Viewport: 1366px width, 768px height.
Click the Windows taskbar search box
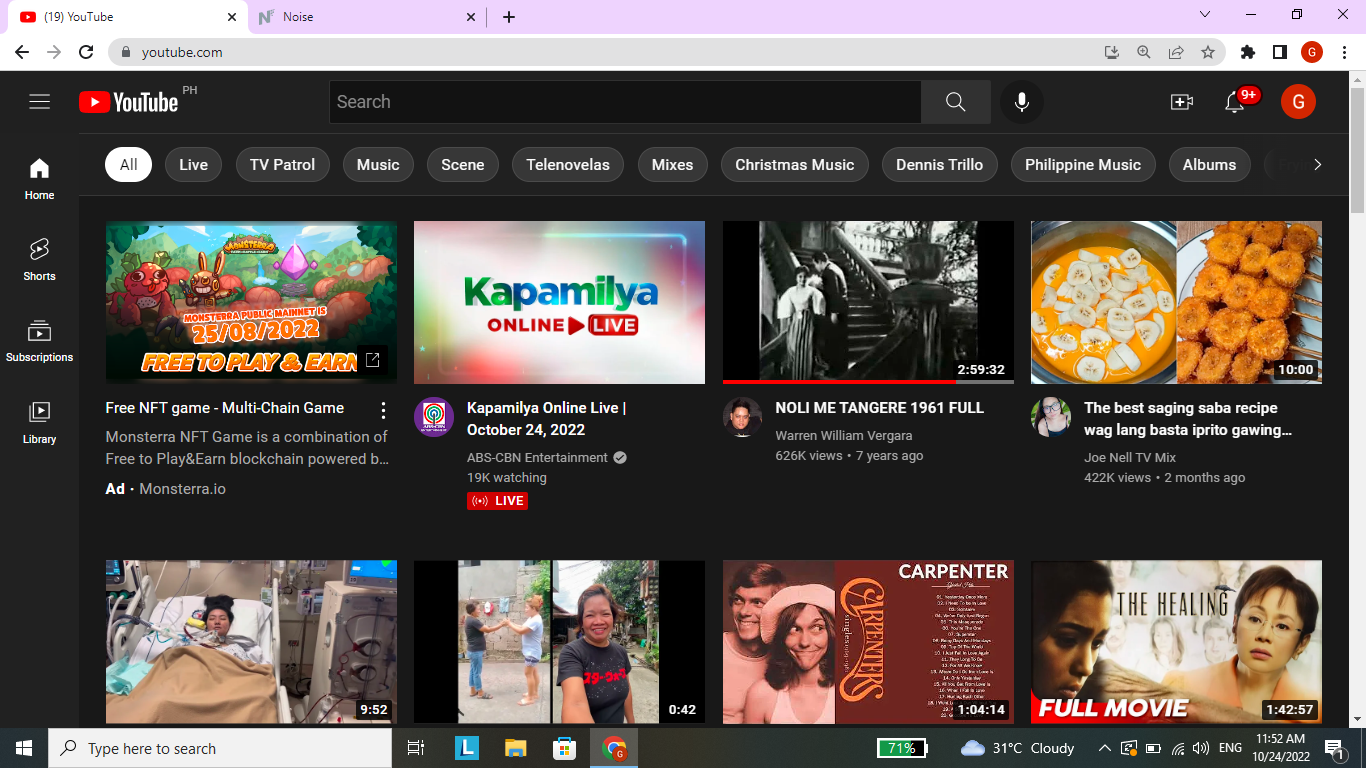(x=220, y=748)
